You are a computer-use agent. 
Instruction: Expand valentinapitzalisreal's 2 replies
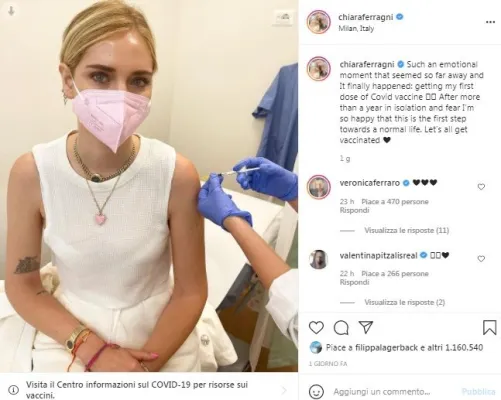coord(404,302)
